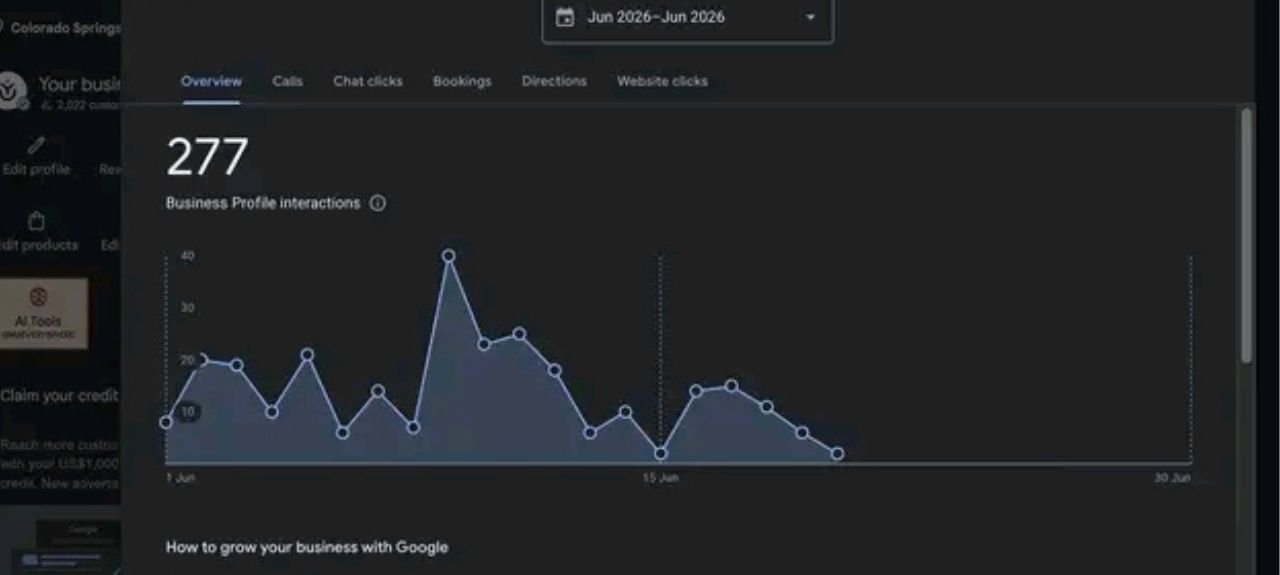1280x575 pixels.
Task: Click the 40 label on the chart's y-axis
Action: coord(187,256)
